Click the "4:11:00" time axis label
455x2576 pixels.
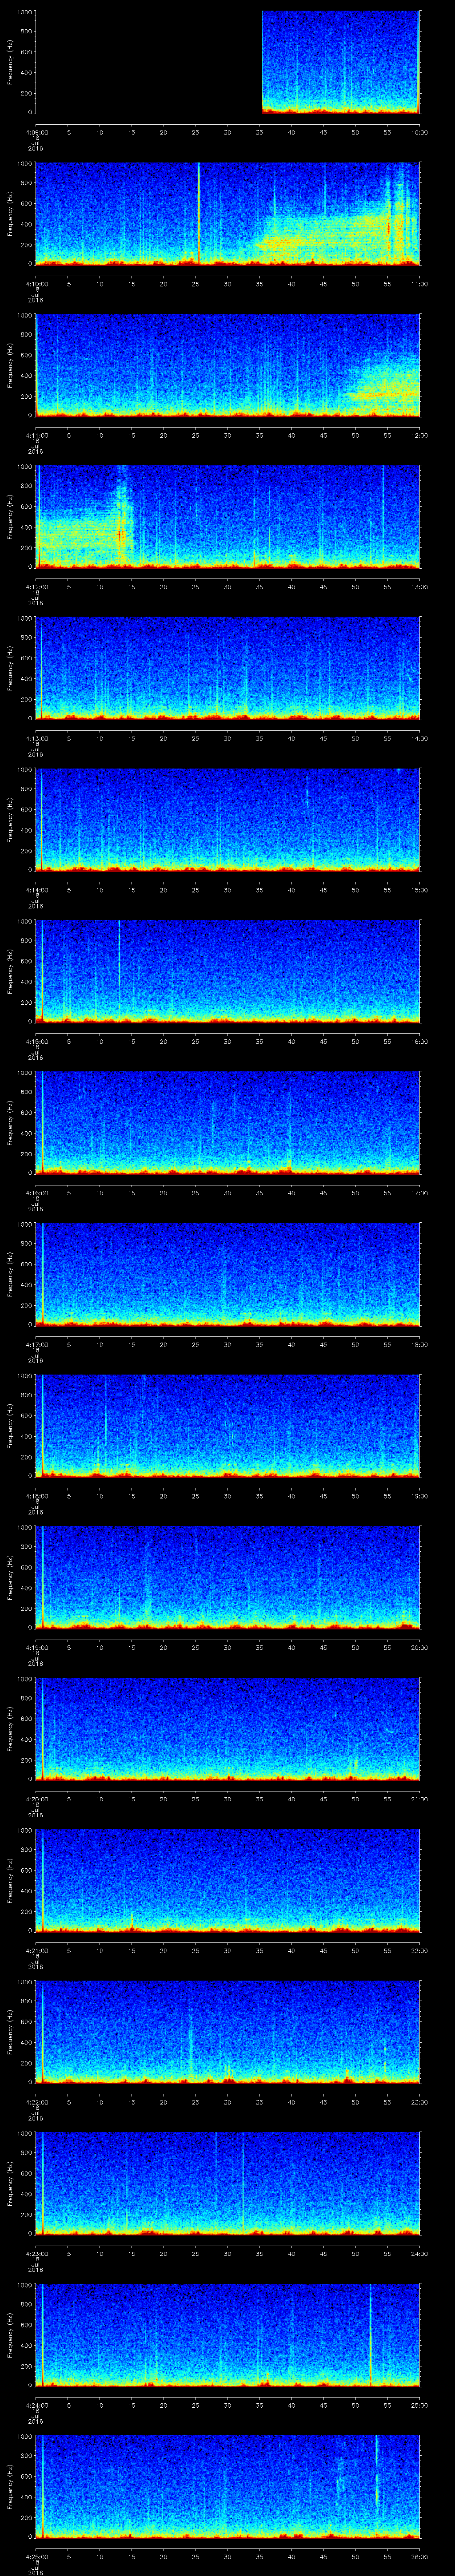[x=36, y=435]
